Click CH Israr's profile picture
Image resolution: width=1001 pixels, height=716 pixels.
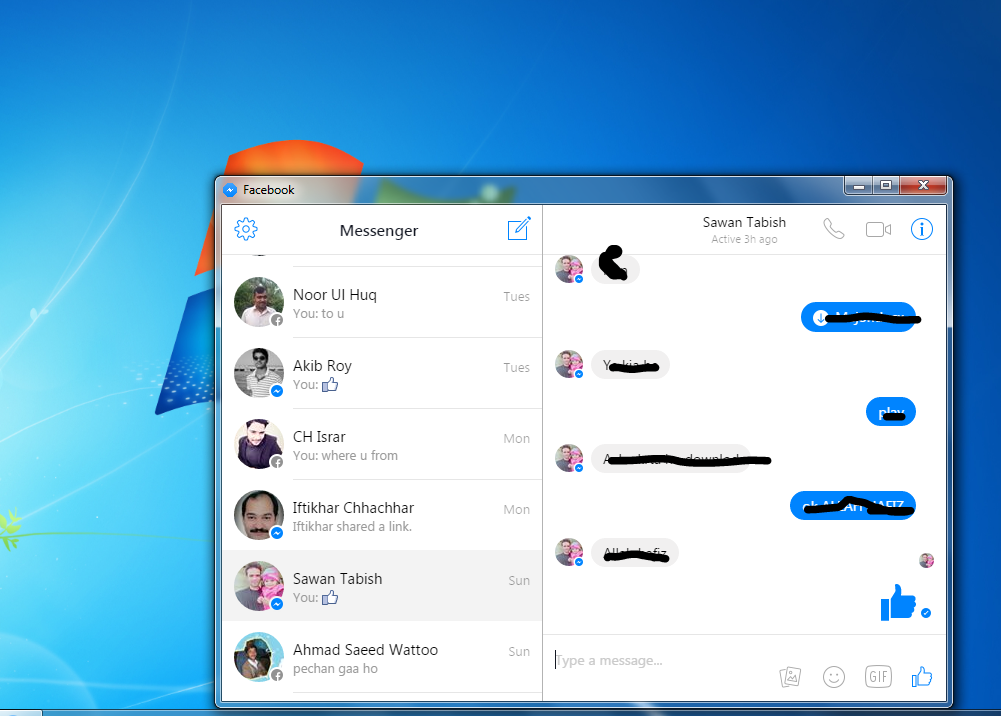259,444
